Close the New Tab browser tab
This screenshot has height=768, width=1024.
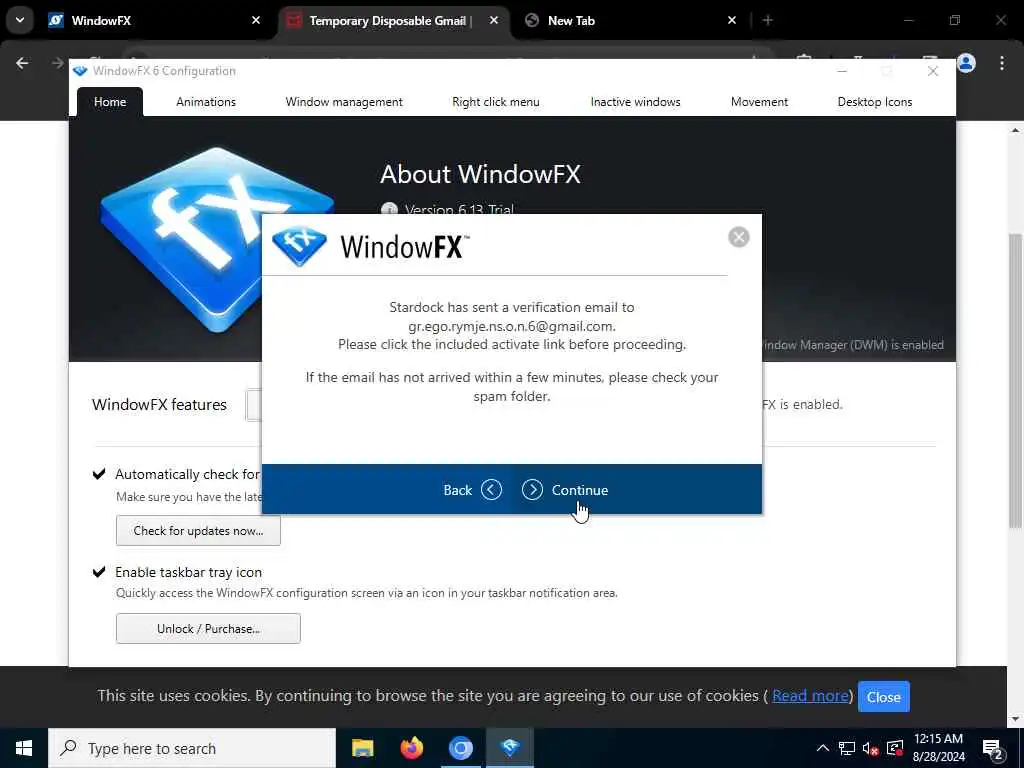tap(732, 21)
